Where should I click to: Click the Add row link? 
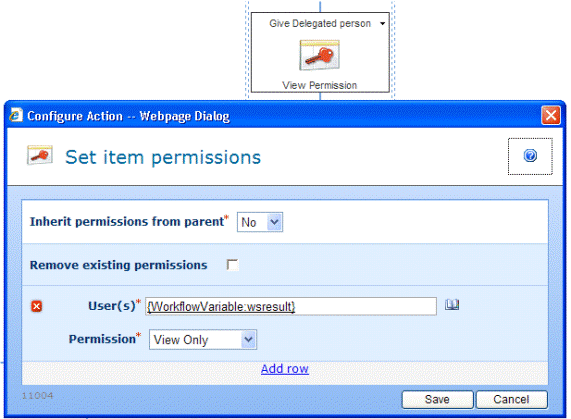click(x=285, y=369)
